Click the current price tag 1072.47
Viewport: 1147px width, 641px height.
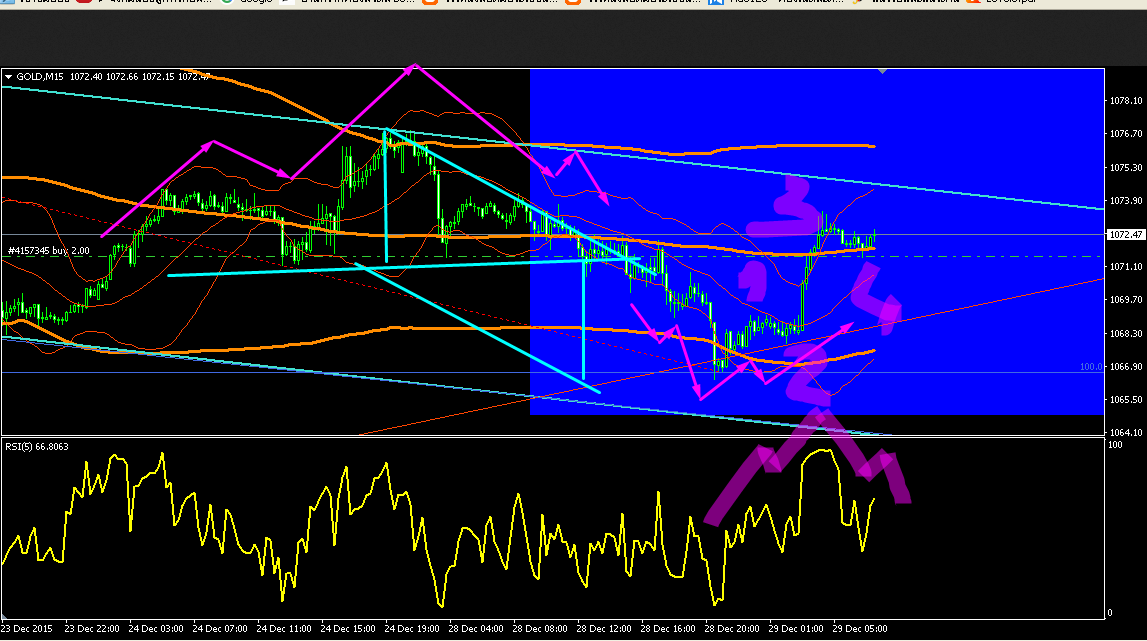pos(1125,235)
